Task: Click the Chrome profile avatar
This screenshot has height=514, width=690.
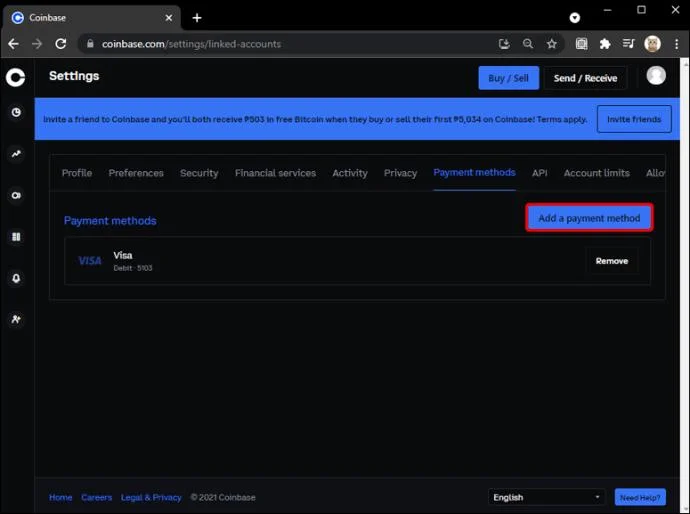Action: click(x=652, y=44)
